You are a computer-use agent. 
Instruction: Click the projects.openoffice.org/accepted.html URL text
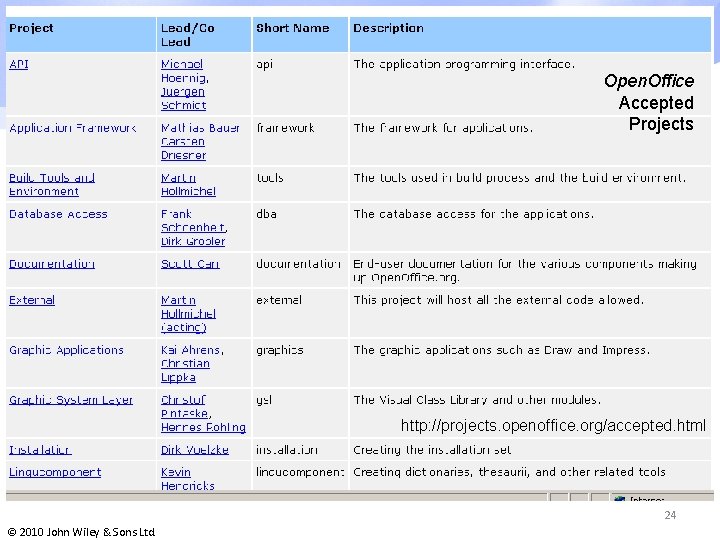pos(553,426)
